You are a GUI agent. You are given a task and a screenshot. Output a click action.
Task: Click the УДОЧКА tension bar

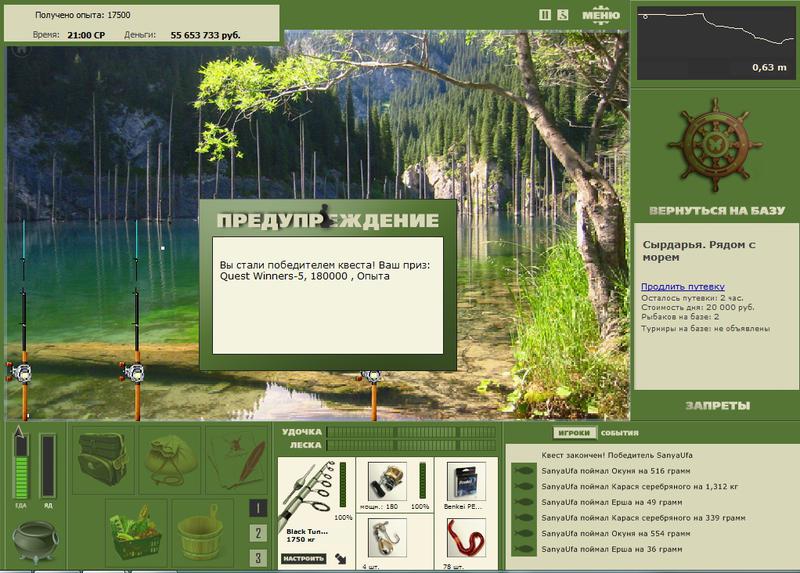(411, 432)
